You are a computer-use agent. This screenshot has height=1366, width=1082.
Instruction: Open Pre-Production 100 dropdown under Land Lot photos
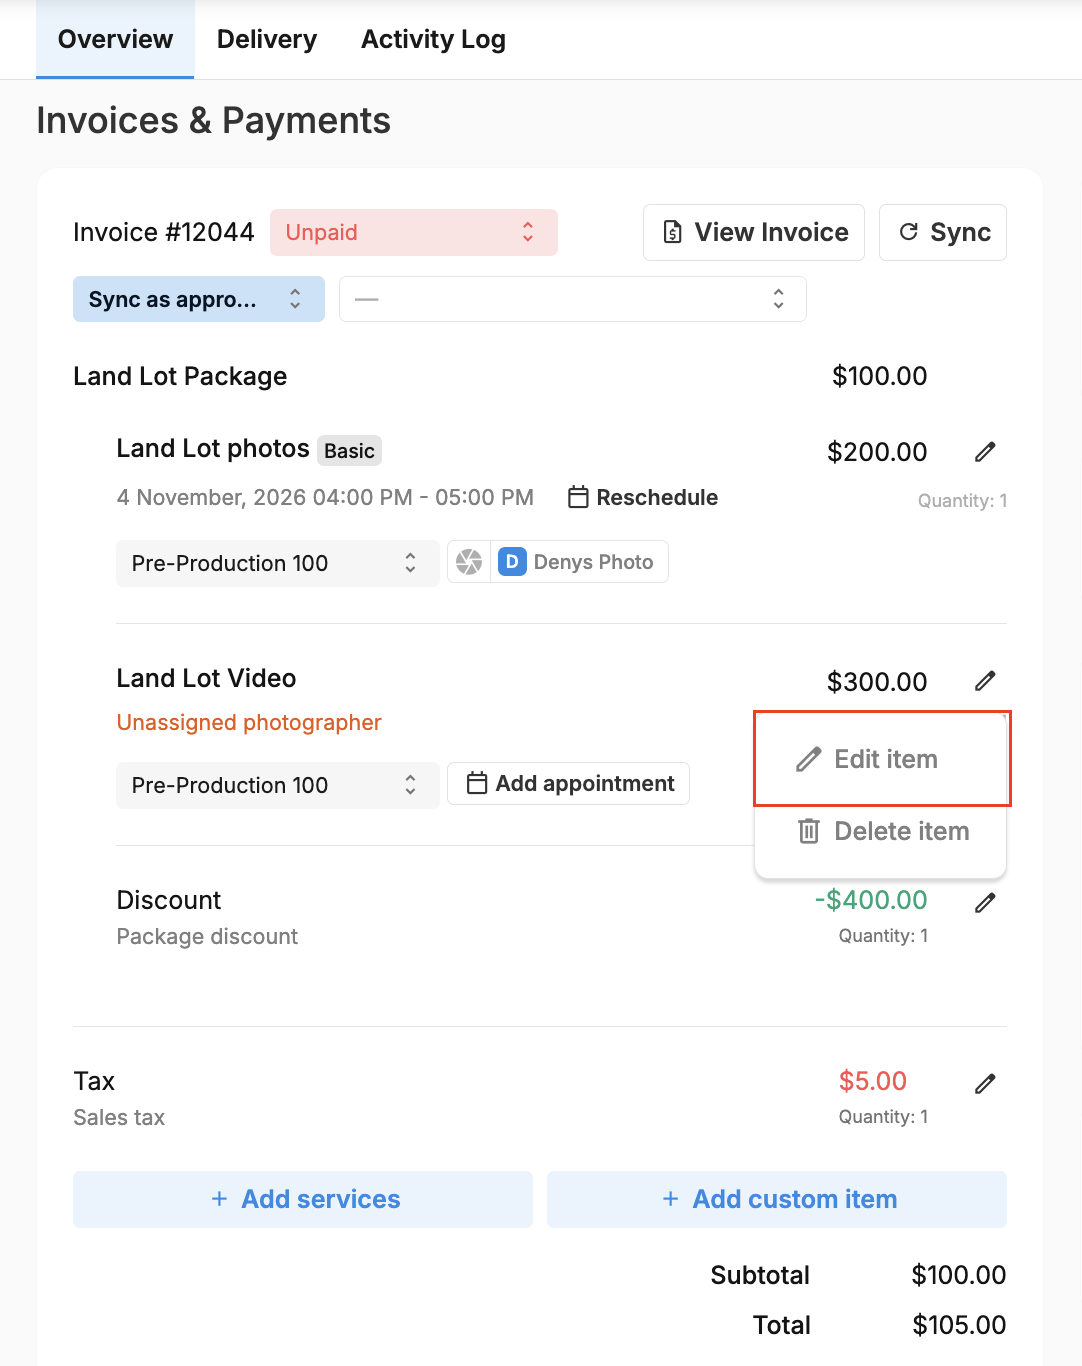point(278,563)
